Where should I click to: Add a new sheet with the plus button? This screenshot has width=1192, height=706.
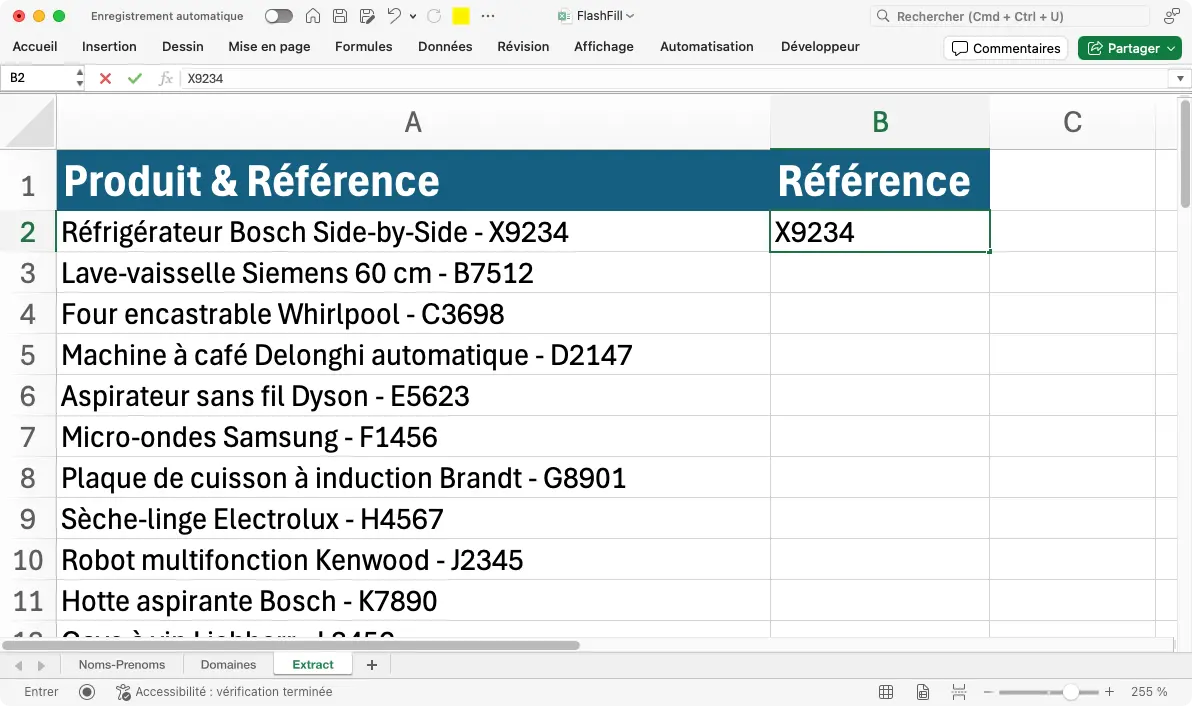[x=372, y=665]
